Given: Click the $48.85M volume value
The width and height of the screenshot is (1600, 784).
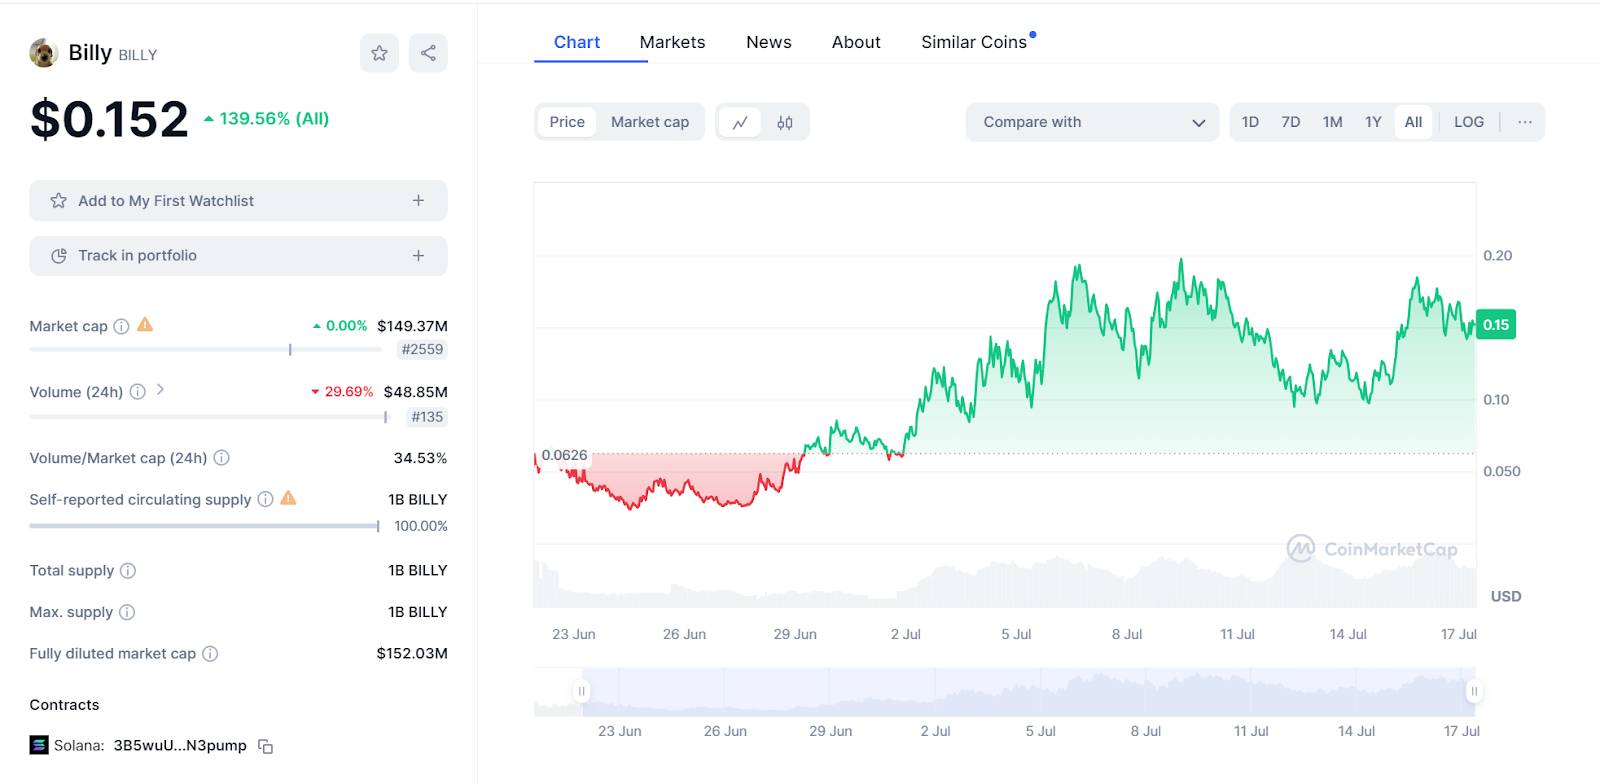Looking at the screenshot, I should click(x=415, y=392).
